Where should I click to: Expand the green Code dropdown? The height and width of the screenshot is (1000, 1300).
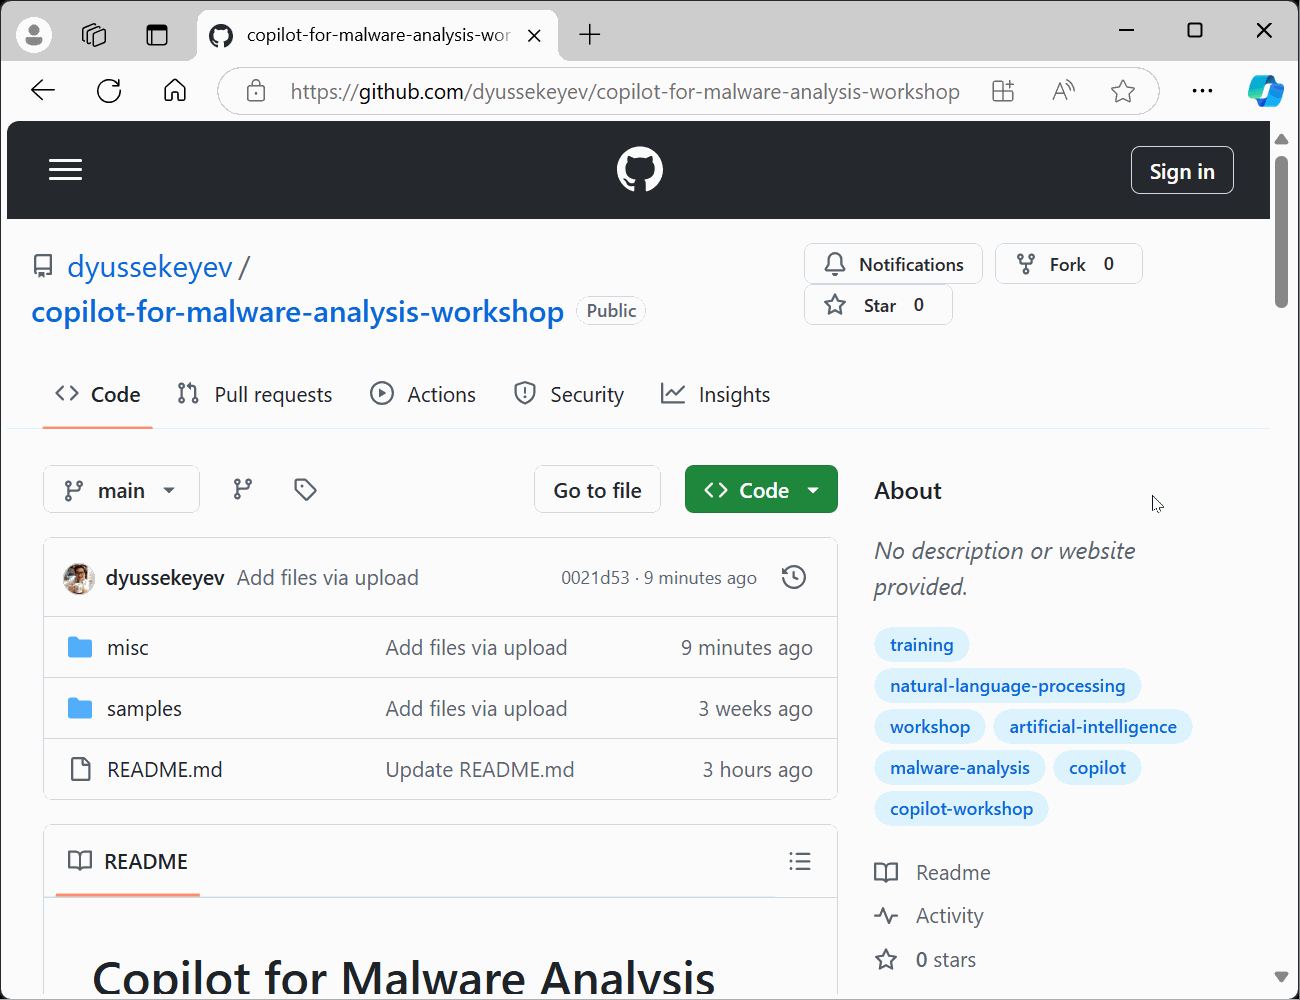pyautogui.click(x=761, y=489)
